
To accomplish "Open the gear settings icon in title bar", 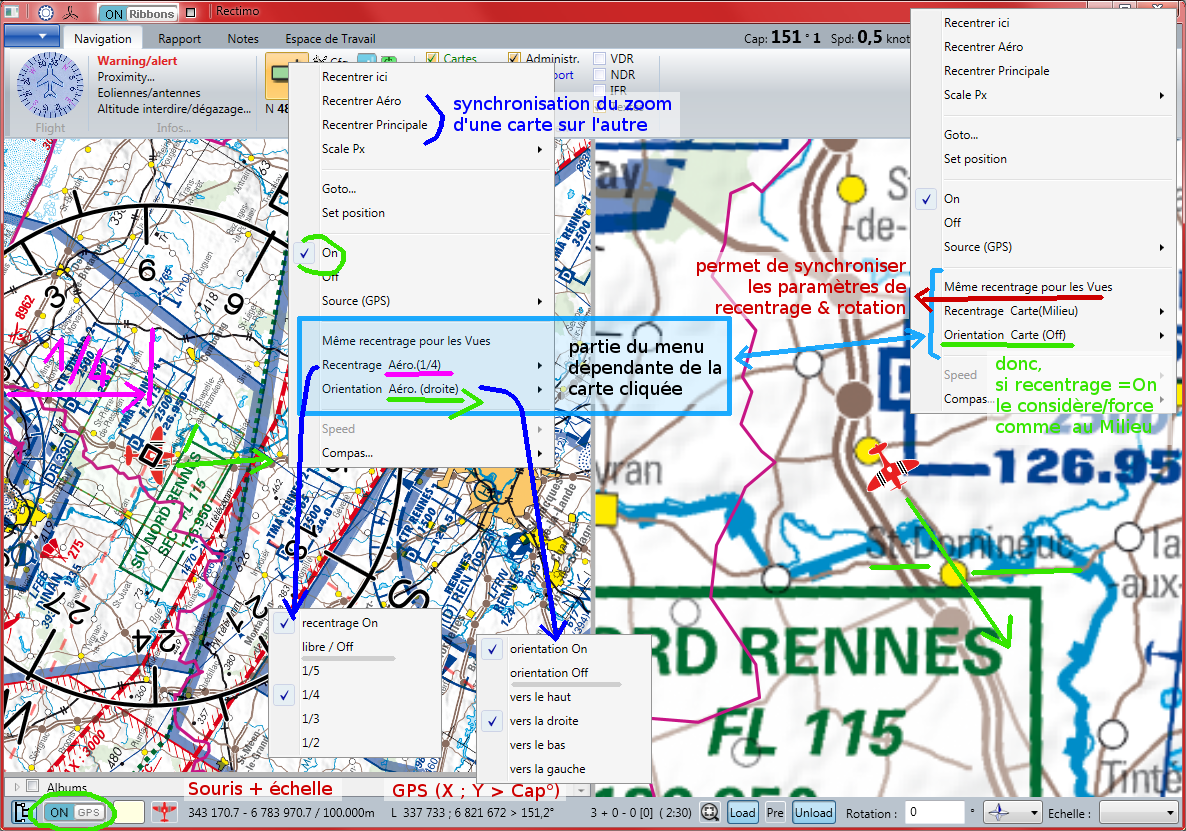I will (46, 13).
